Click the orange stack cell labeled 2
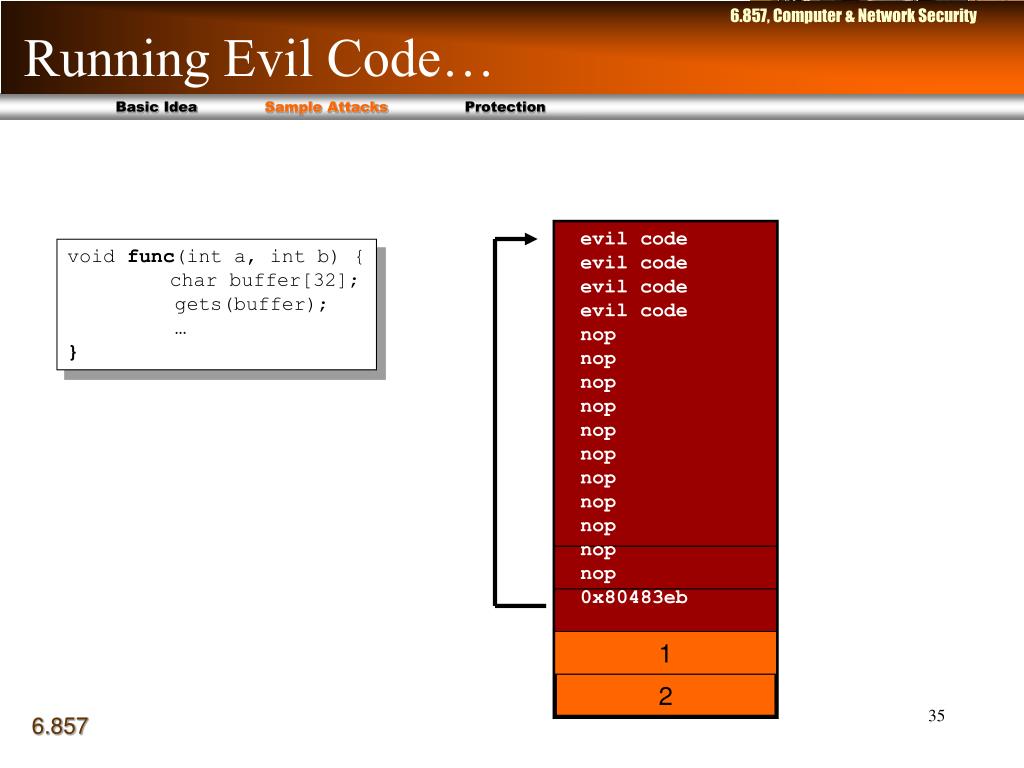 665,696
